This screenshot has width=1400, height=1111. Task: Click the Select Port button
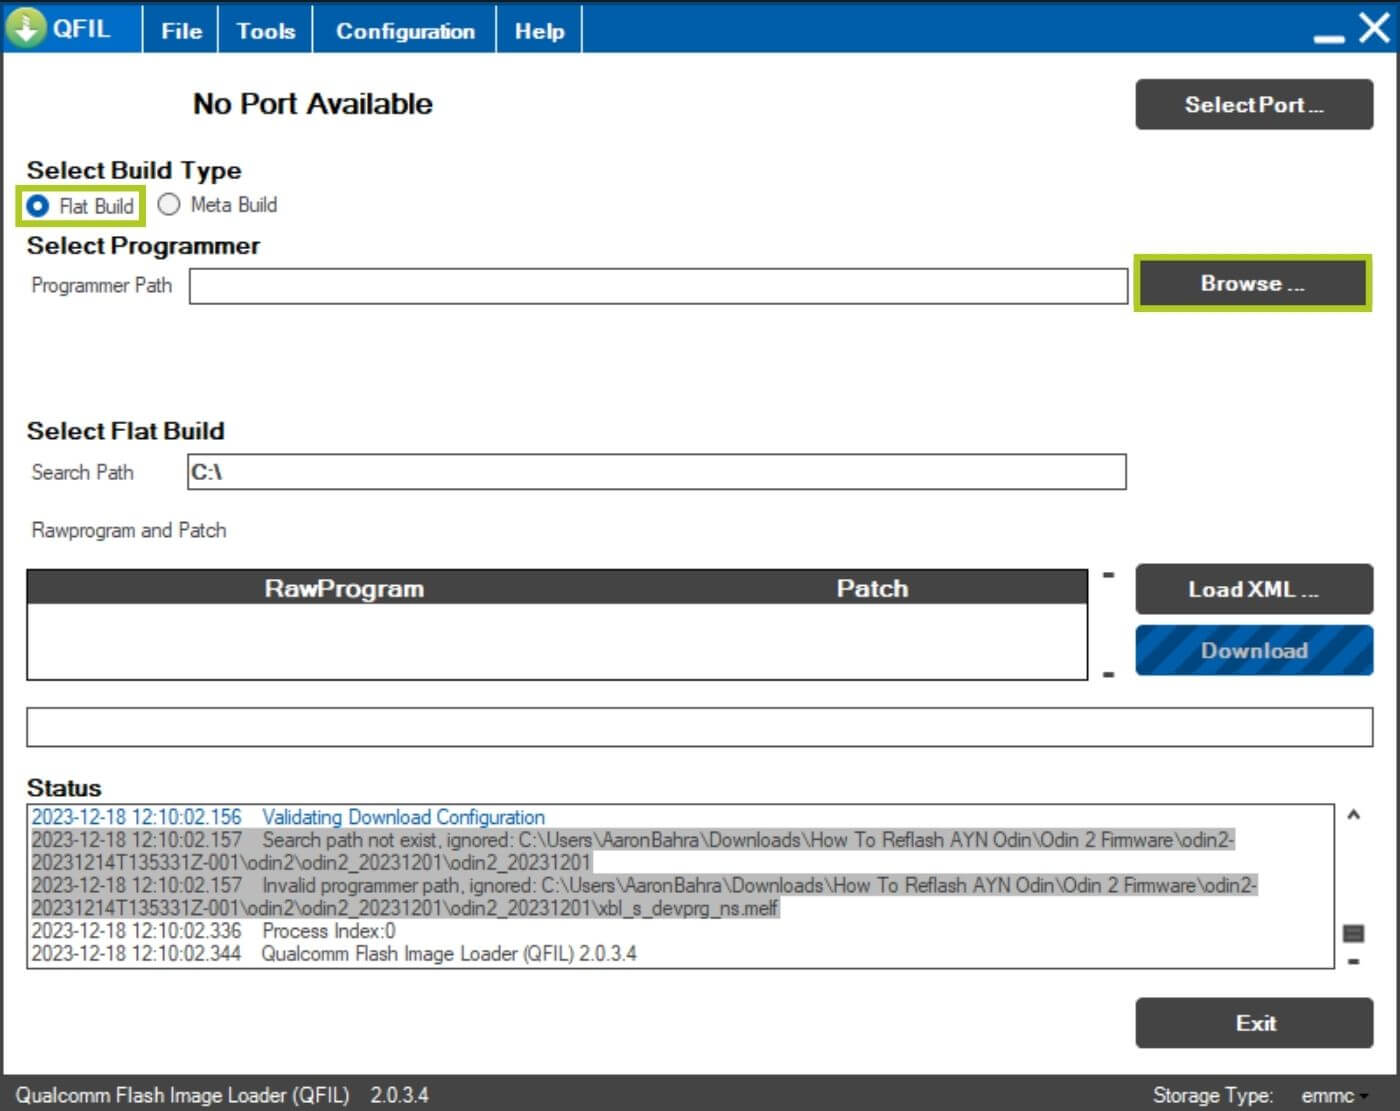[1254, 105]
